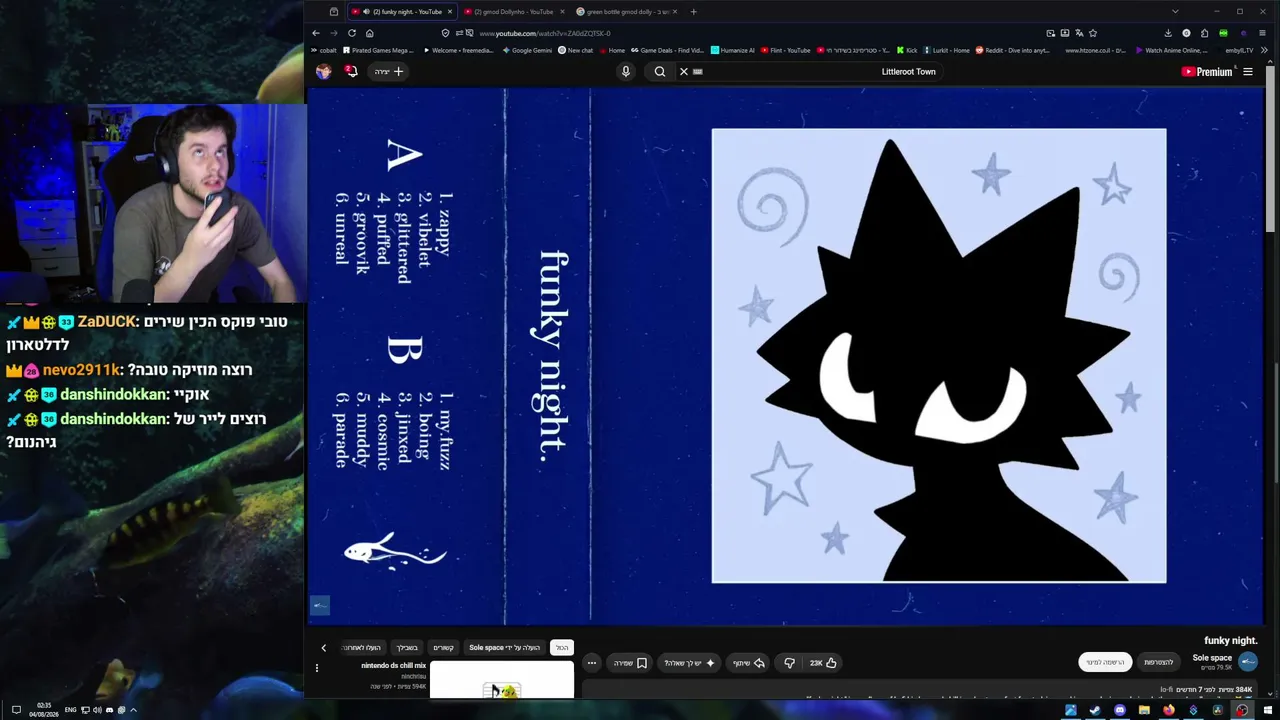The height and width of the screenshot is (720, 1280).
Task: Save the video to a playlist
Action: click(630, 663)
